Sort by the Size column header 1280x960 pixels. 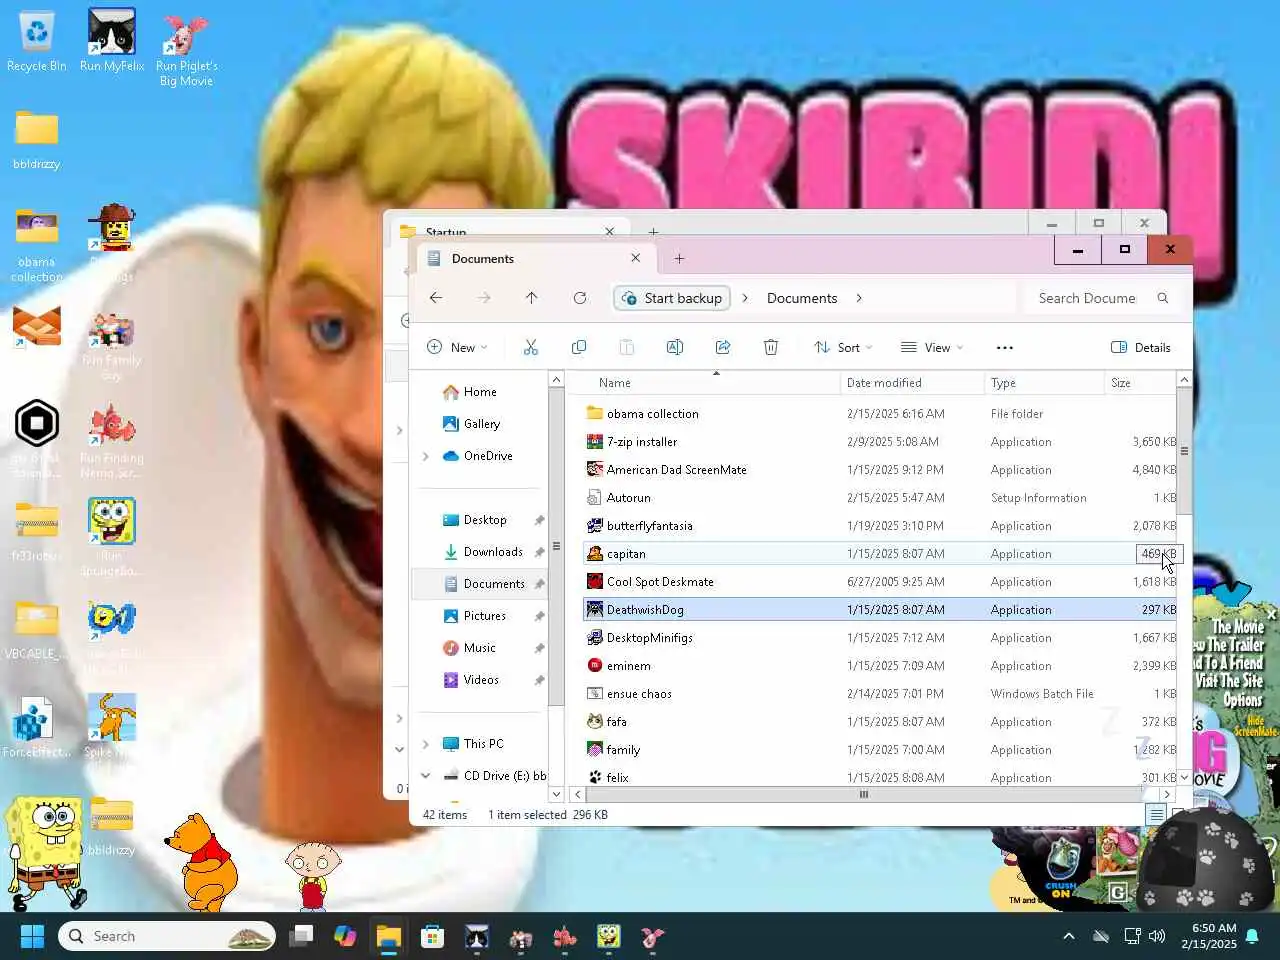1140,383
